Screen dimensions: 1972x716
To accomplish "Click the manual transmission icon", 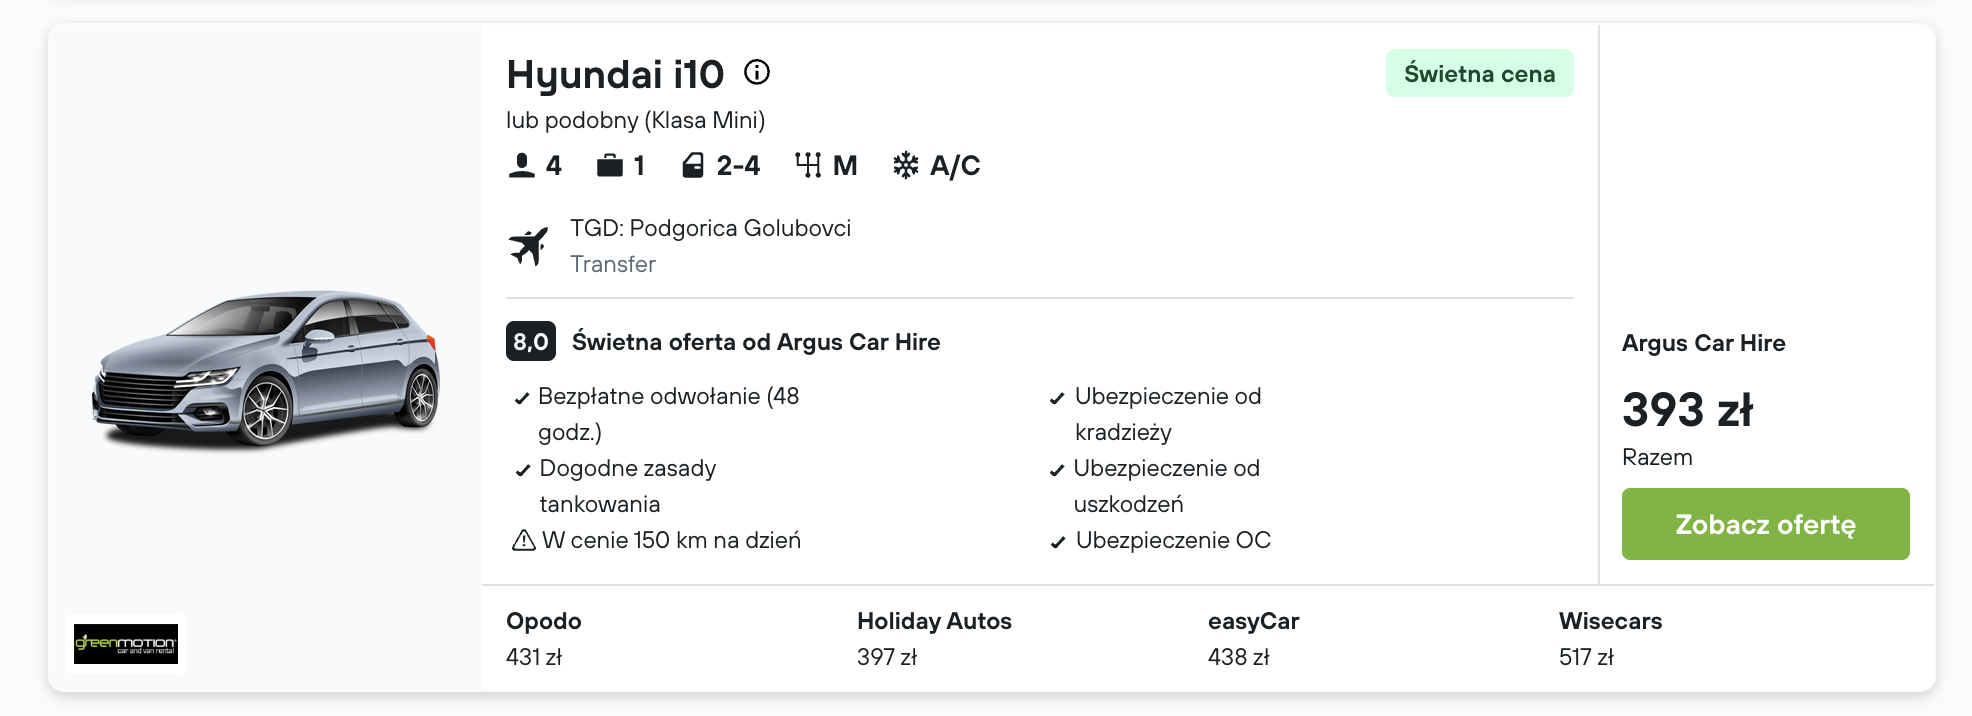I will 808,165.
